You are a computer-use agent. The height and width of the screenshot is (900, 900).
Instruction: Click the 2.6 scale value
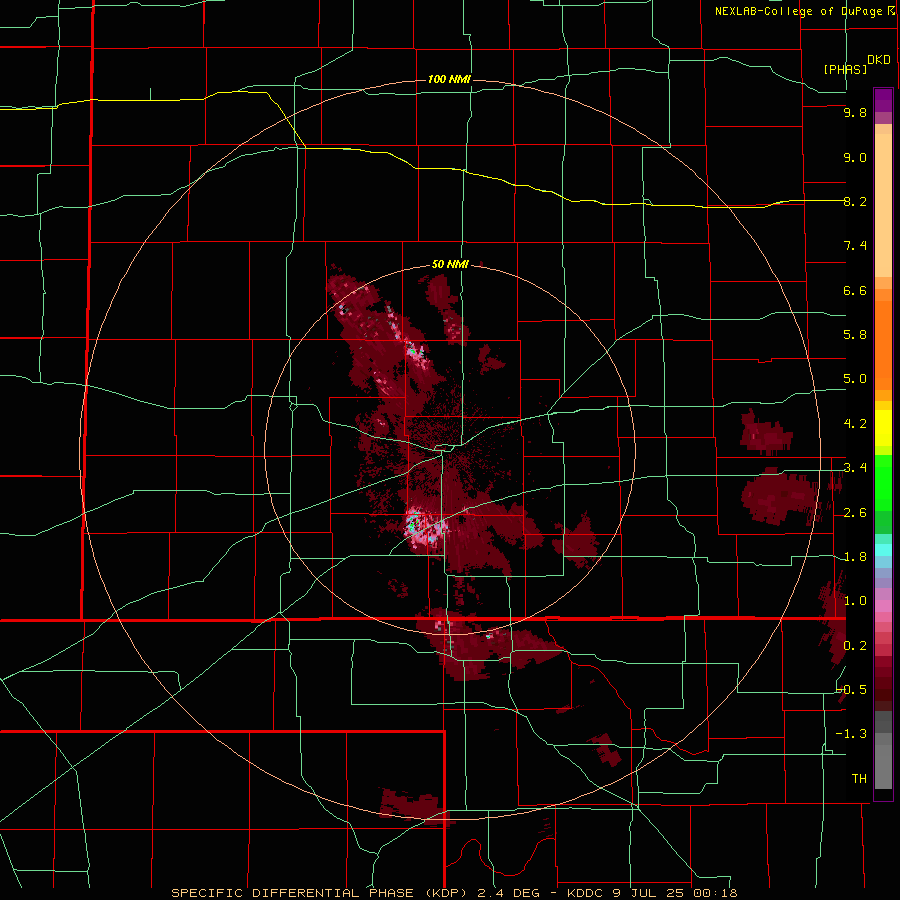click(855, 513)
